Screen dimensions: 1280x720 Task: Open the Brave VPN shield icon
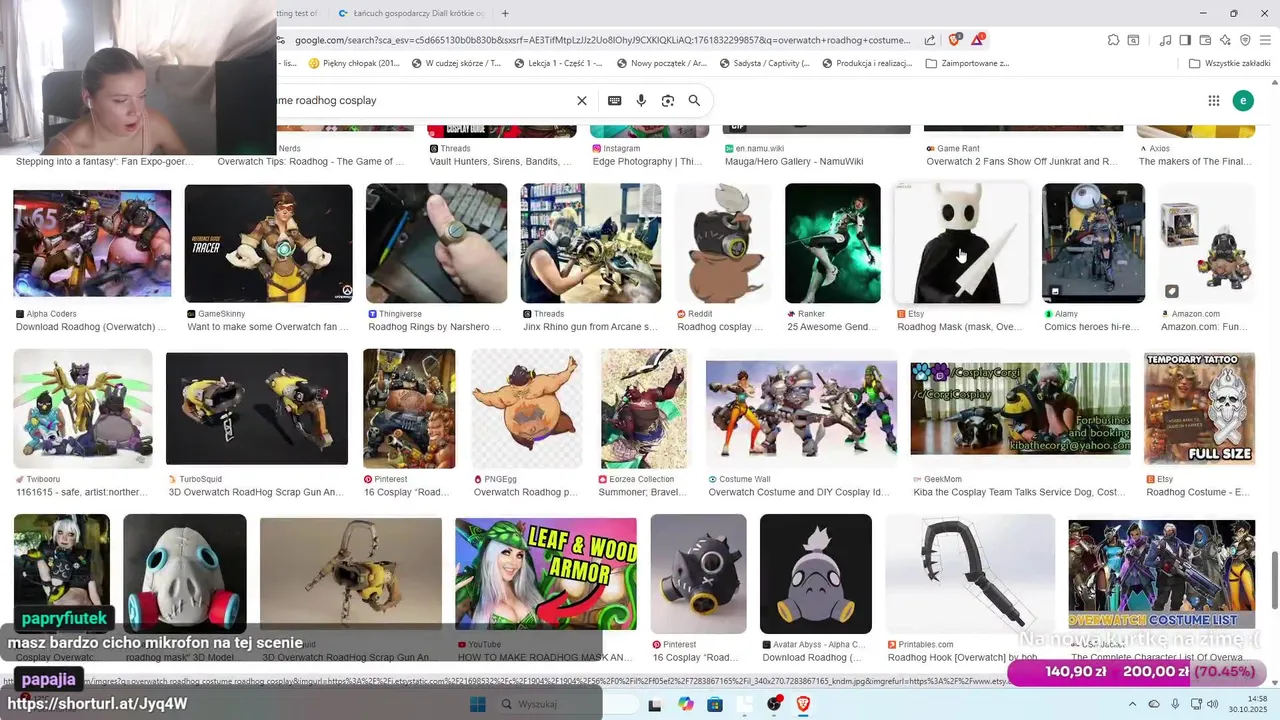click(x=1245, y=40)
